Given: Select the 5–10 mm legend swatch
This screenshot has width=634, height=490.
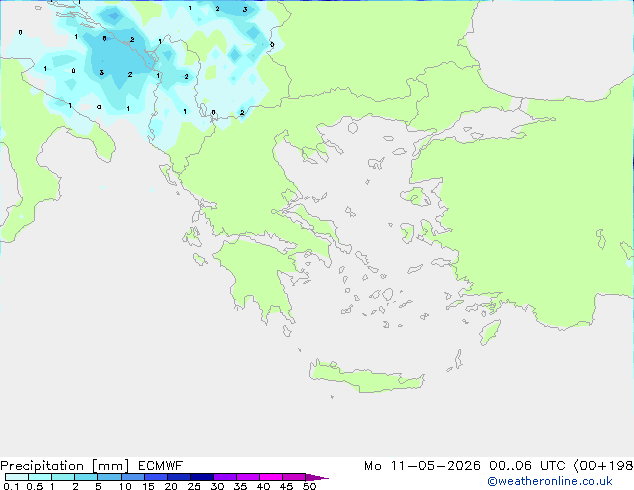Looking at the screenshot, I should click(x=109, y=477).
